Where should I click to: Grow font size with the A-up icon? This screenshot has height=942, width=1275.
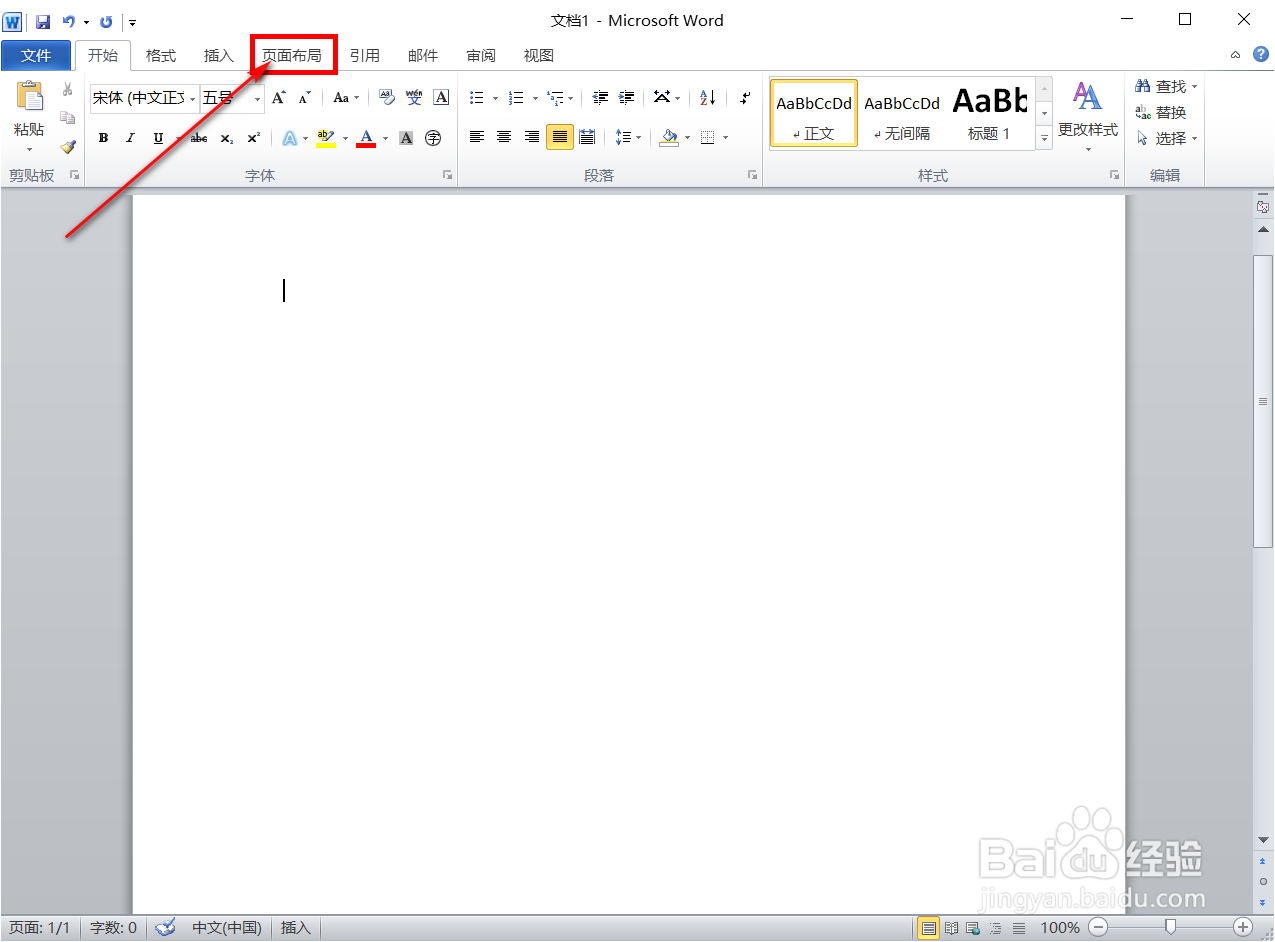pyautogui.click(x=279, y=98)
